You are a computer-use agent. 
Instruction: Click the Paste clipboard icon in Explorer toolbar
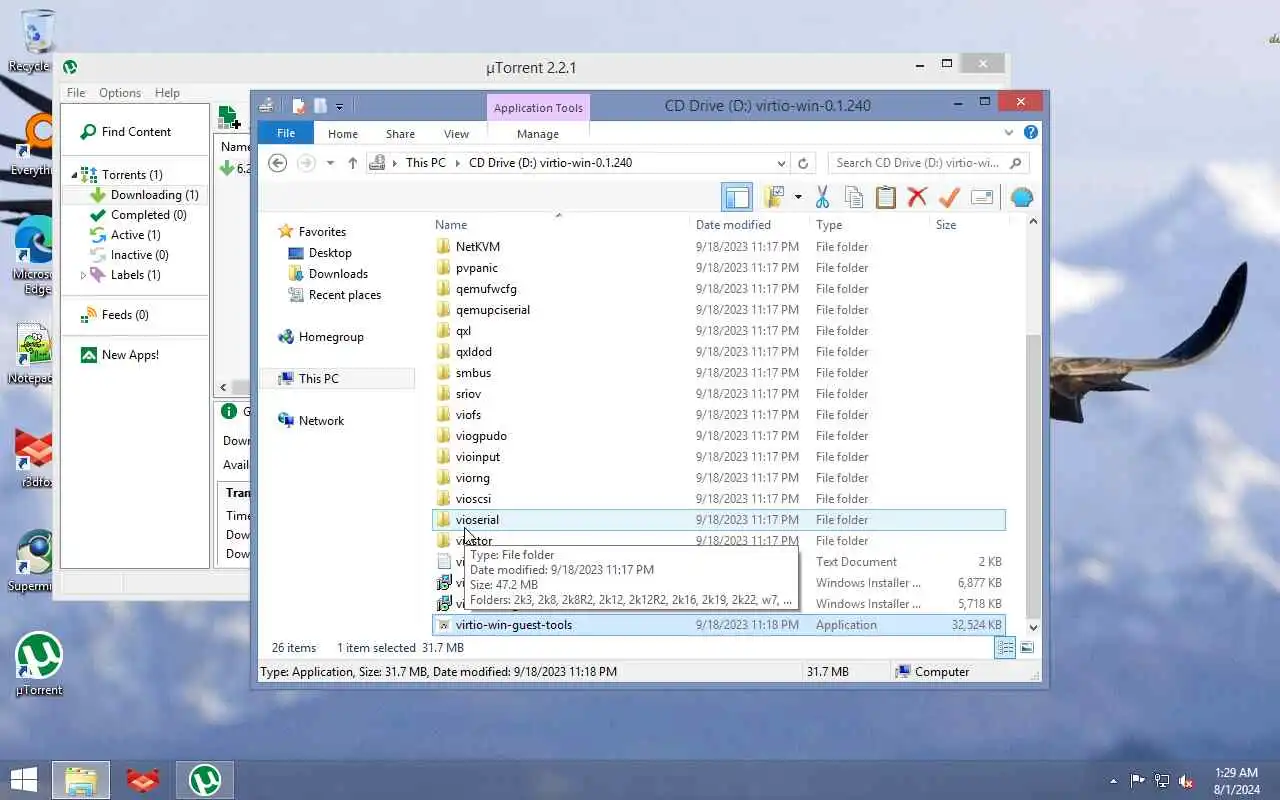tap(885, 197)
